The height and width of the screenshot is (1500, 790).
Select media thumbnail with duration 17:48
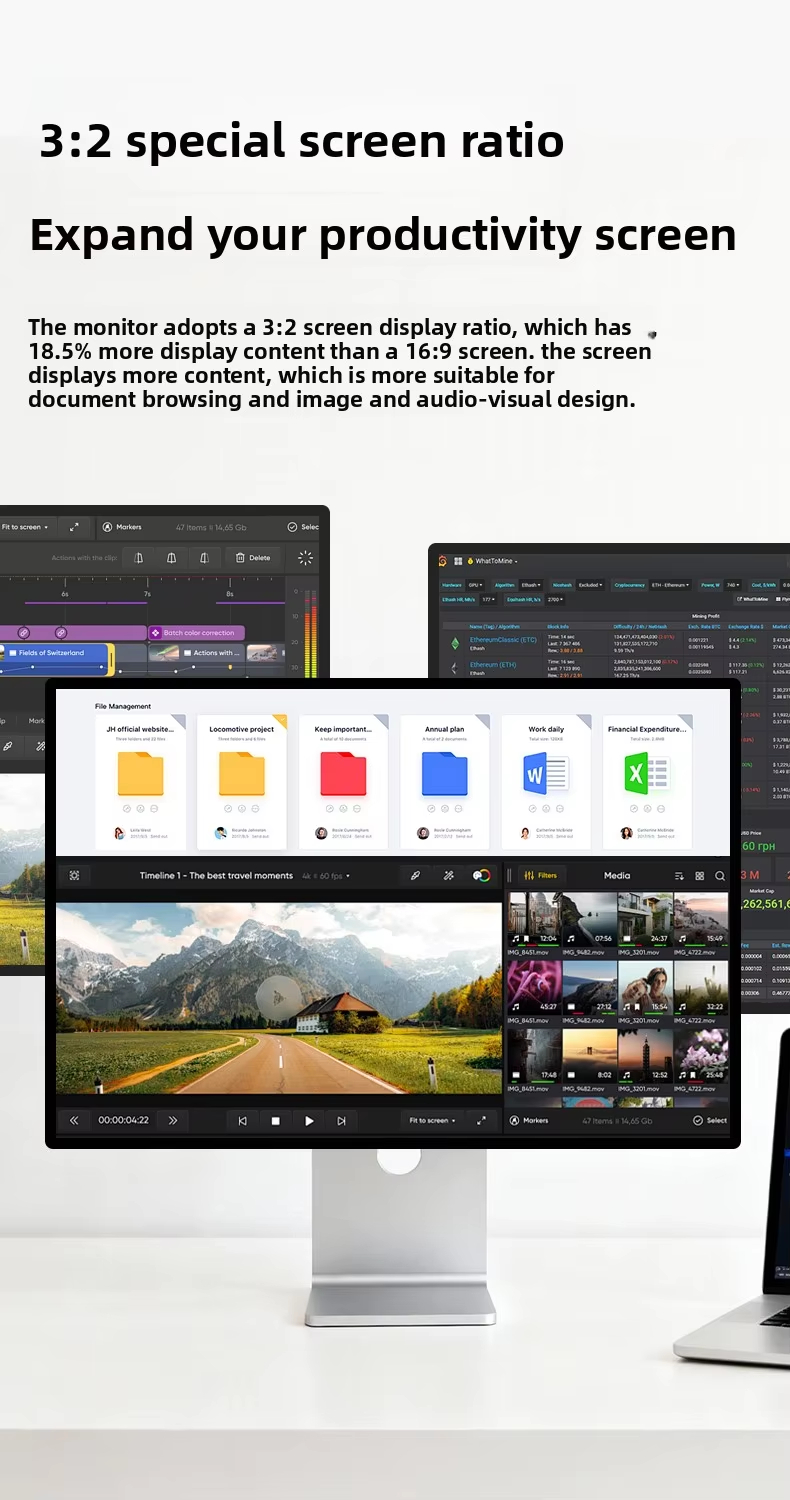[x=533, y=1055]
